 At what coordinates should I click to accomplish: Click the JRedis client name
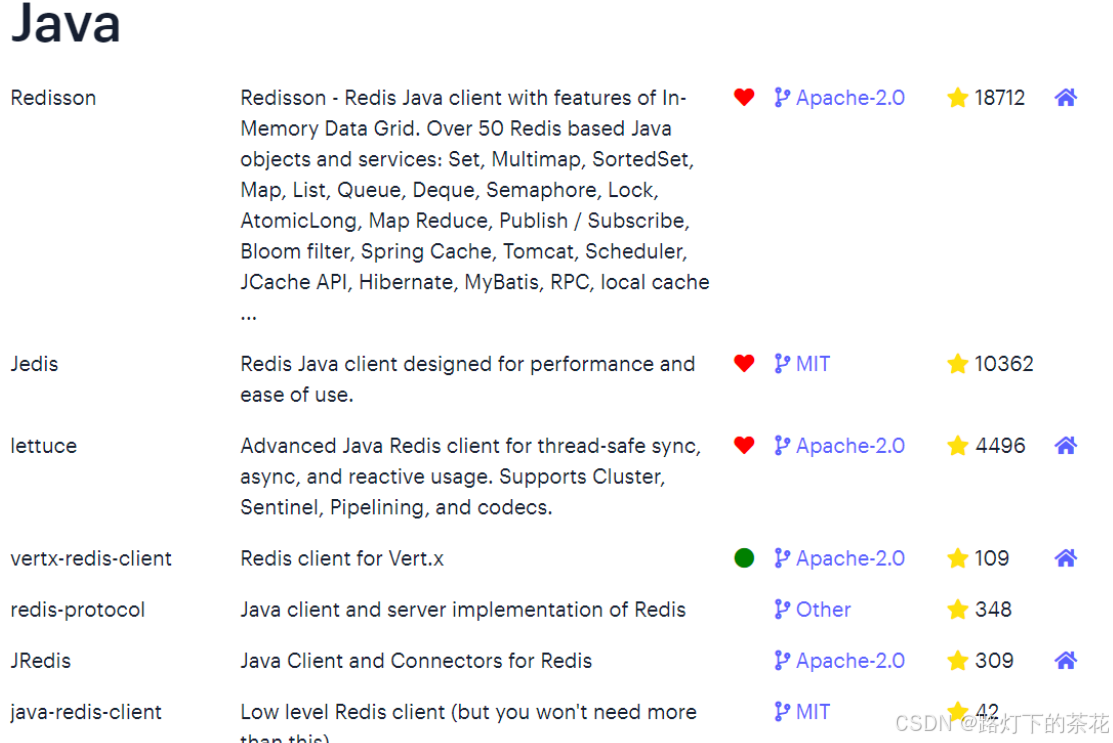40,660
